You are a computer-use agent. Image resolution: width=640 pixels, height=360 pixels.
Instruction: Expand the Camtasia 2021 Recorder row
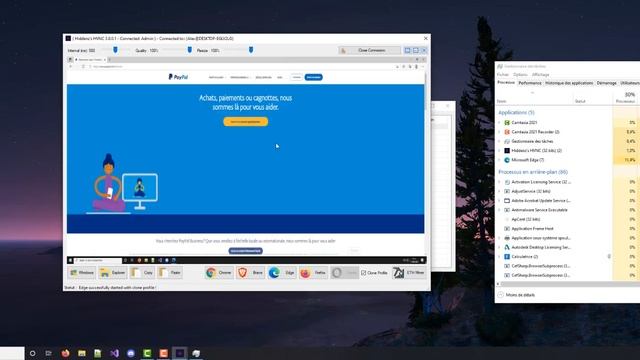(x=500, y=132)
